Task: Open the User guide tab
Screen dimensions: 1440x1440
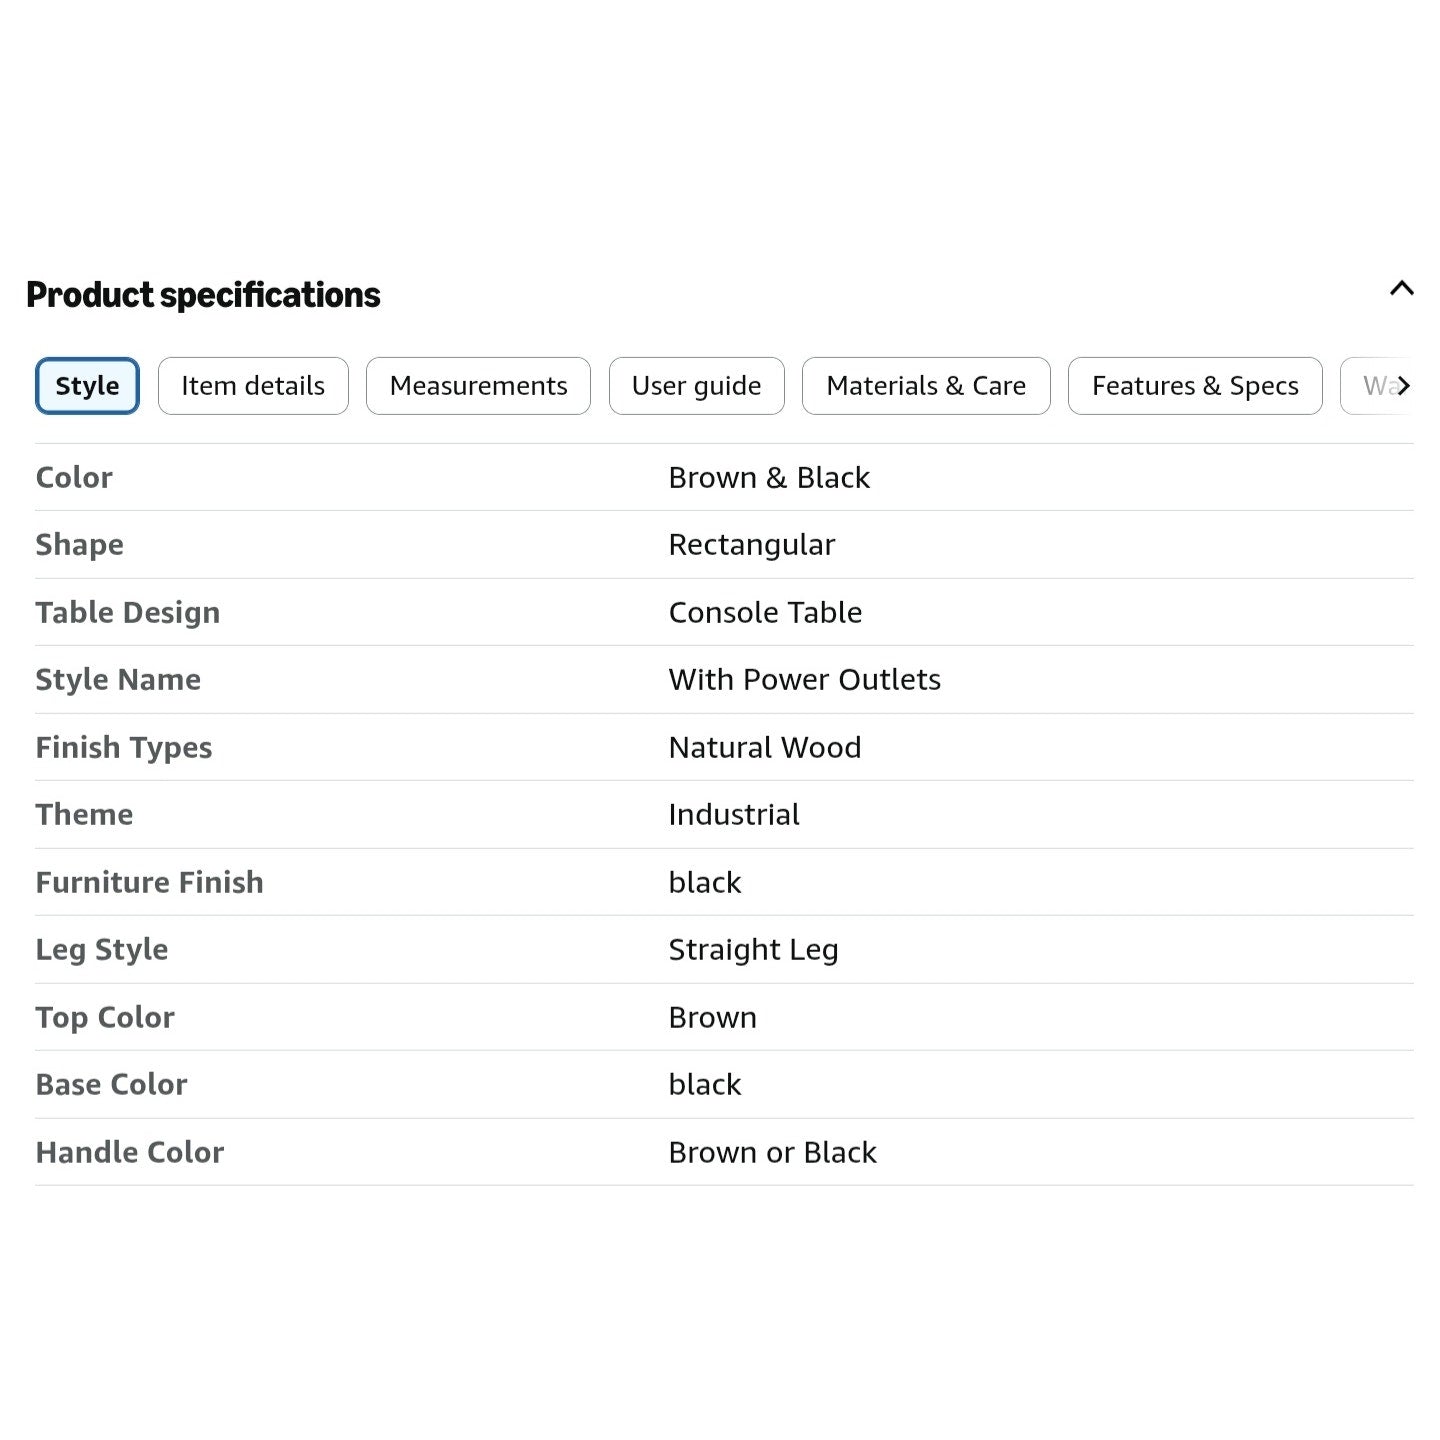Action: (x=696, y=386)
